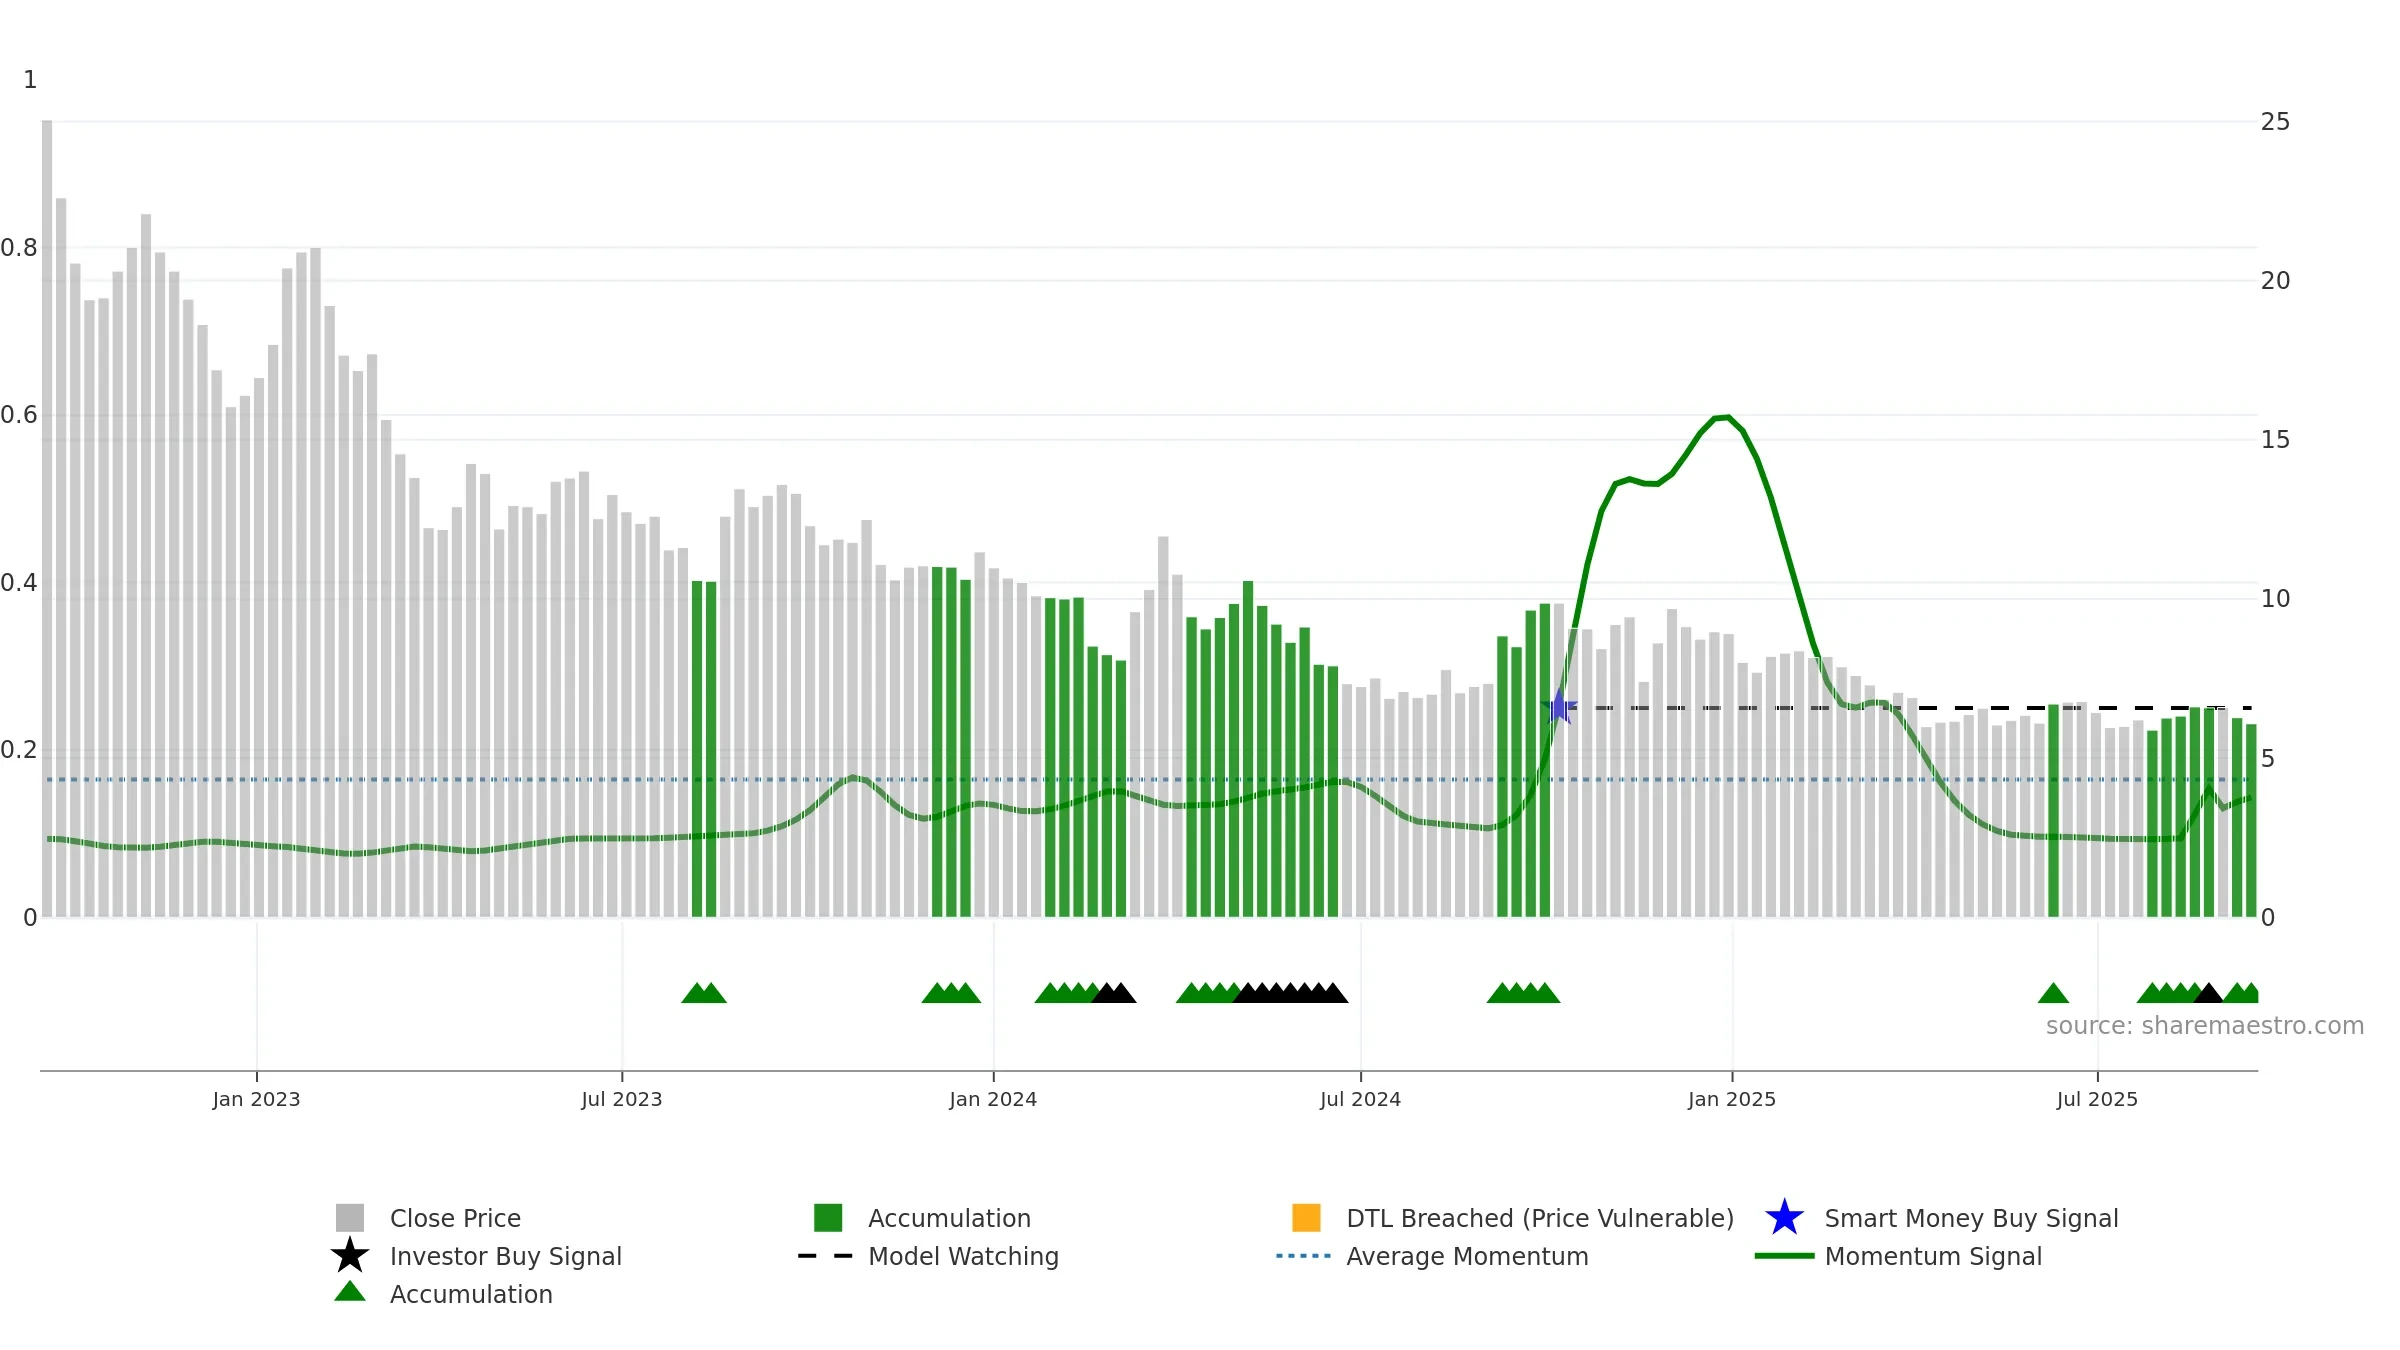Click the Jan 2023 axis label
Viewport: 2400px width, 1350px height.
click(256, 1099)
